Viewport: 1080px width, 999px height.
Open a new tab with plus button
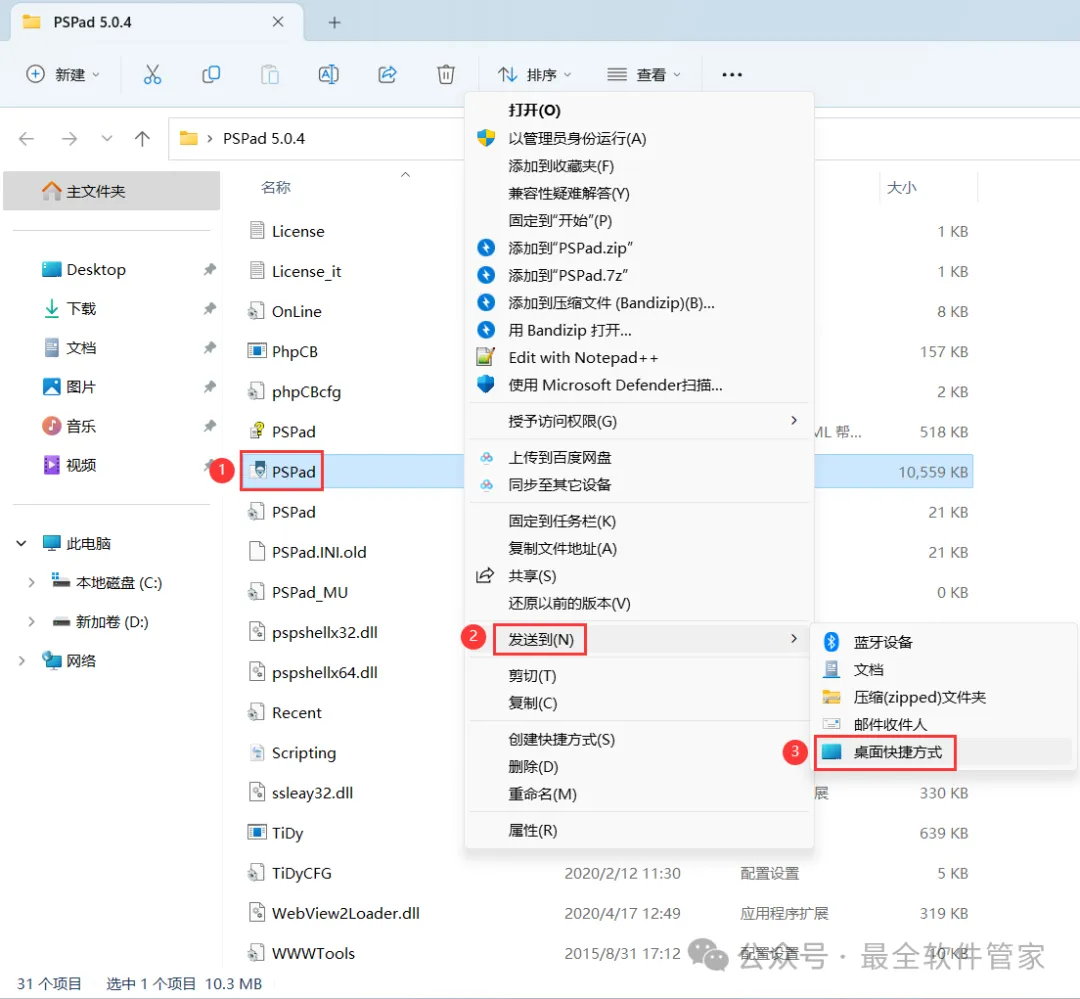[334, 23]
